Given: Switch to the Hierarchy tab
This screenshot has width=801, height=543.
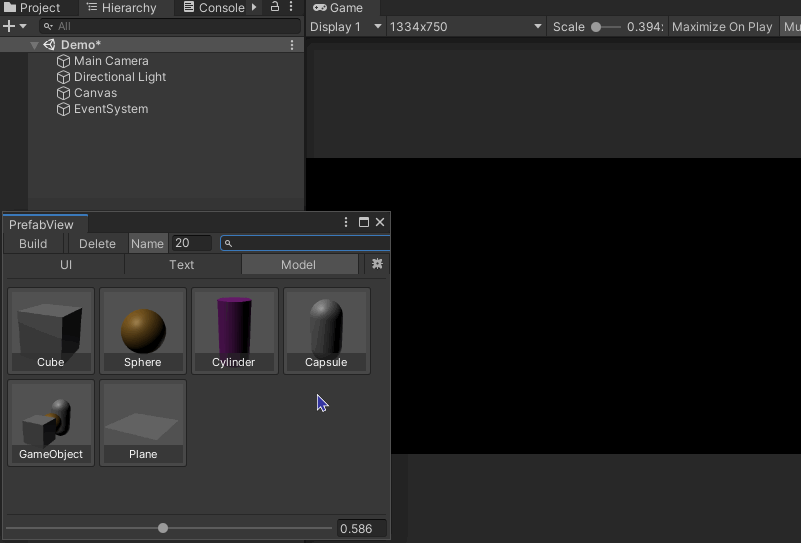Looking at the screenshot, I should coord(122,8).
